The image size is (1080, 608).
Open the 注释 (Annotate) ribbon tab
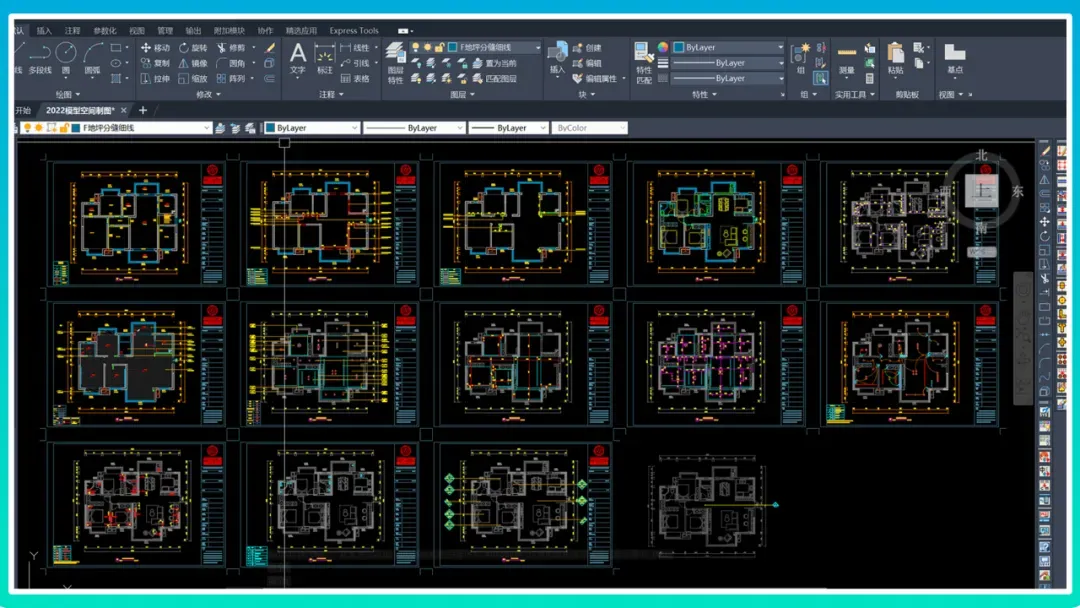(72, 30)
